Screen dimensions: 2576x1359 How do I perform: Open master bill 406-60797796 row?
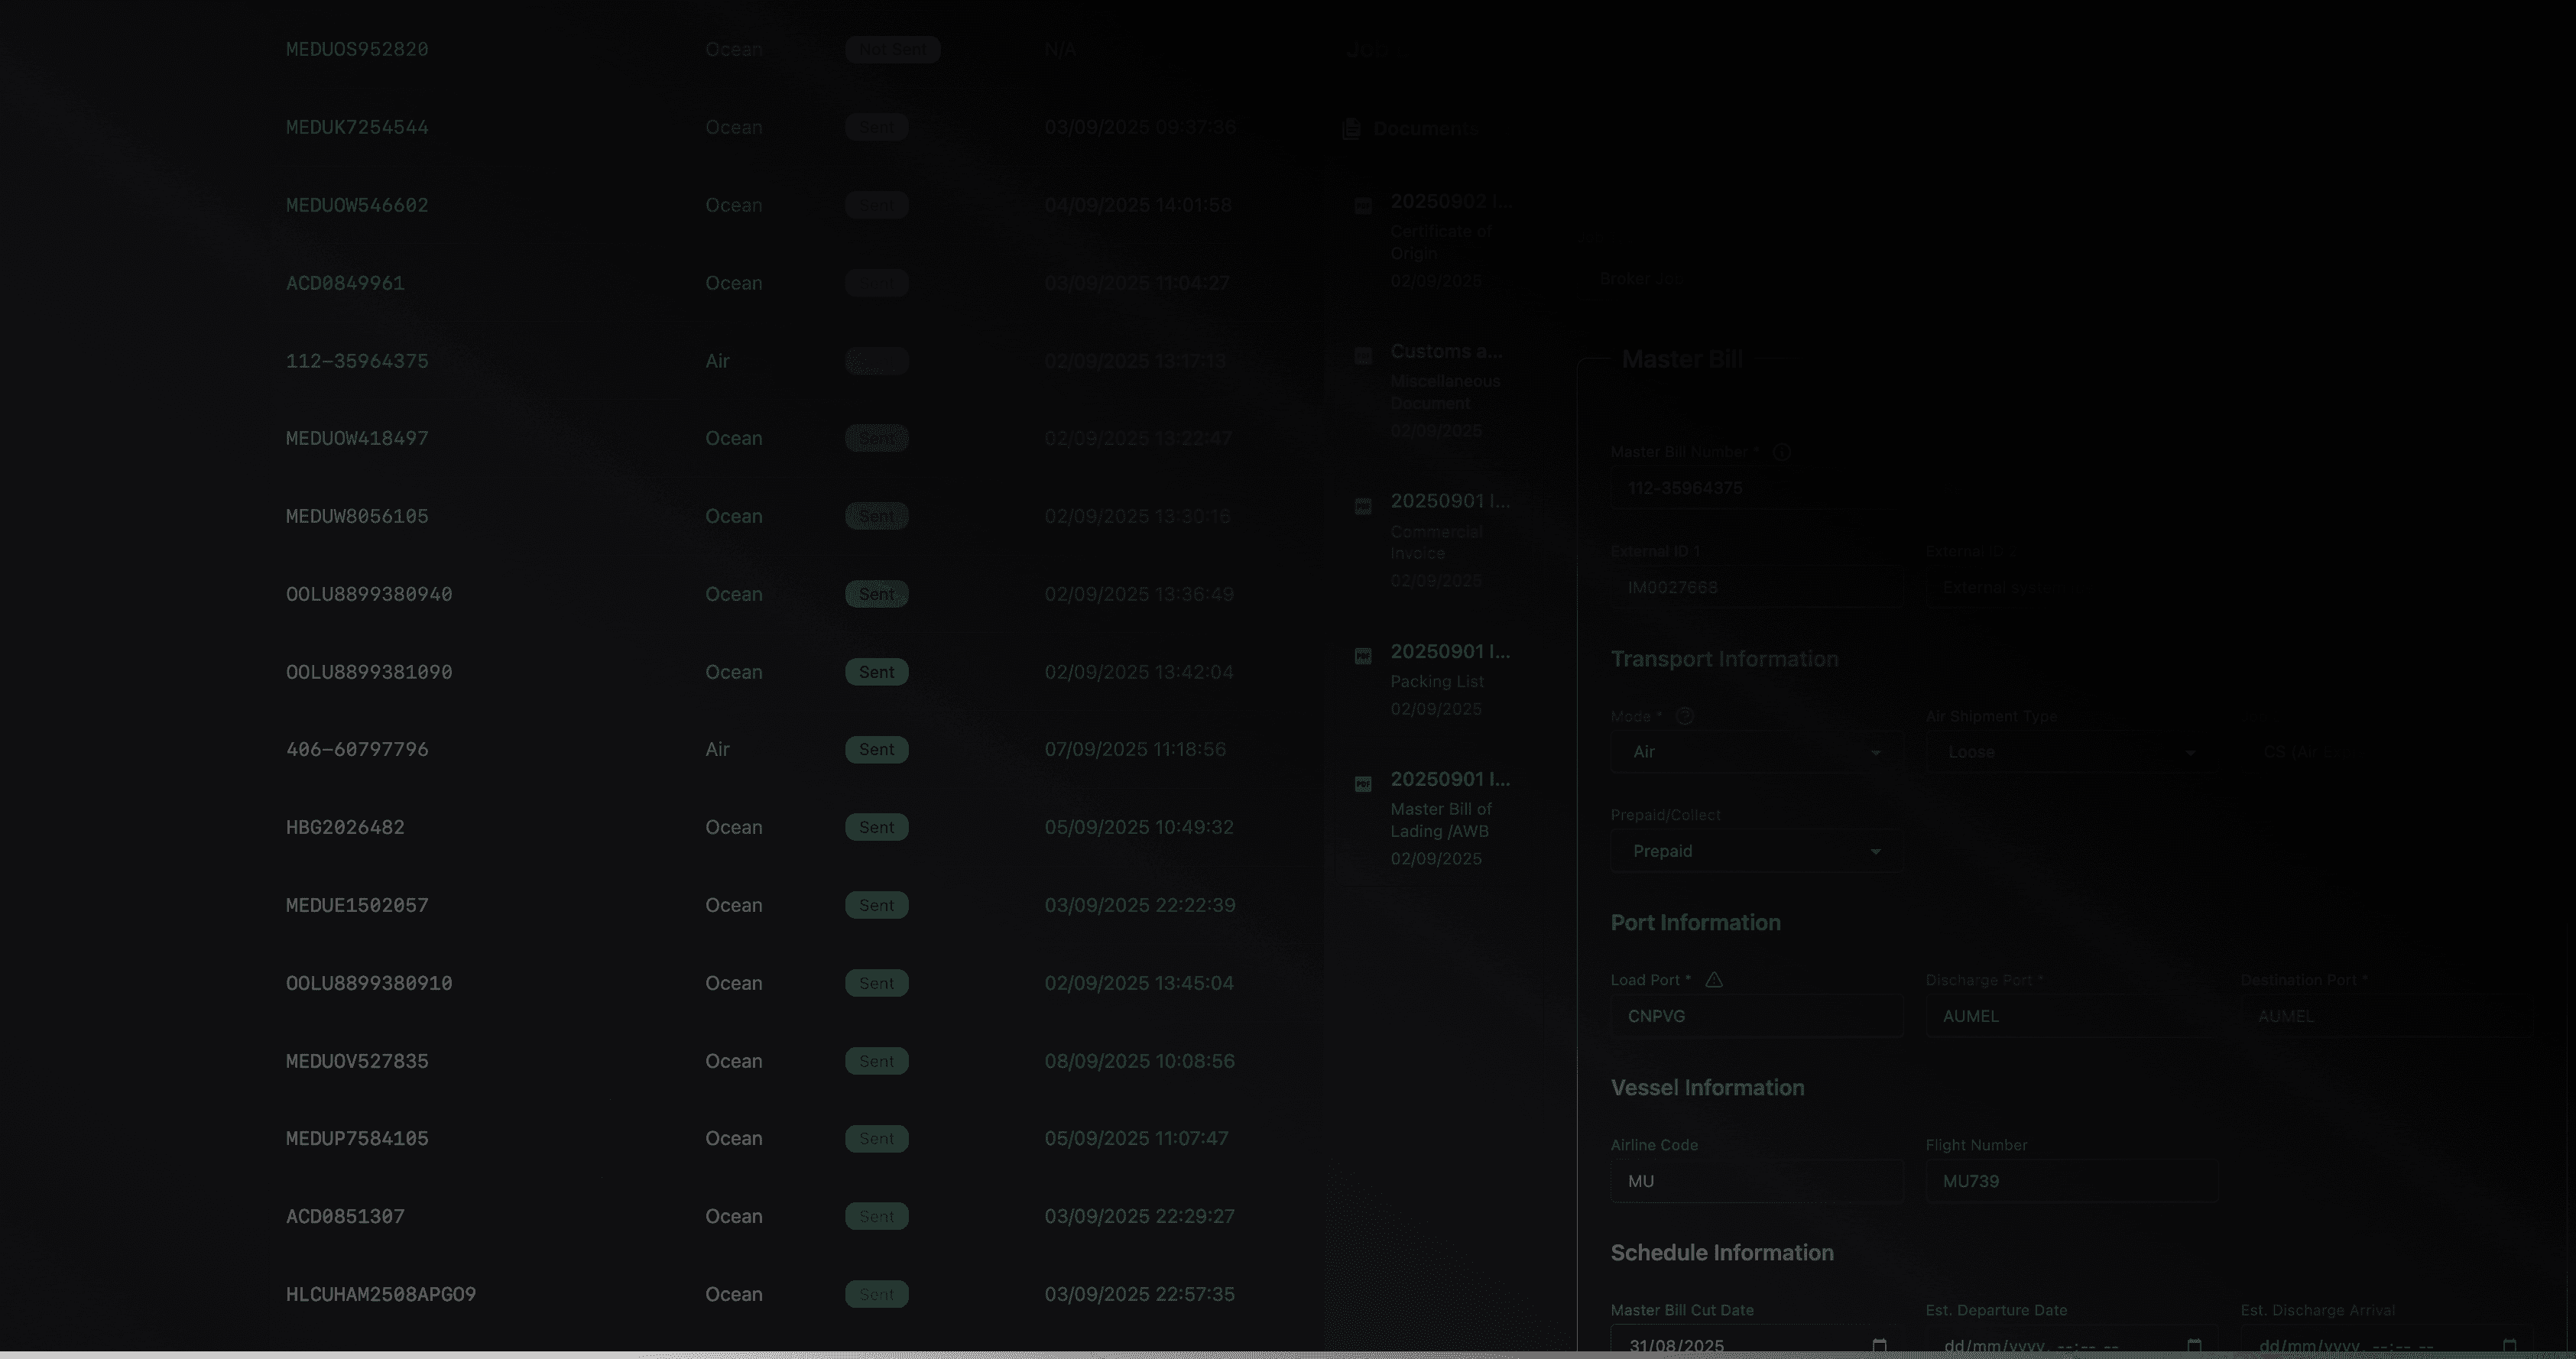pyautogui.click(x=357, y=749)
